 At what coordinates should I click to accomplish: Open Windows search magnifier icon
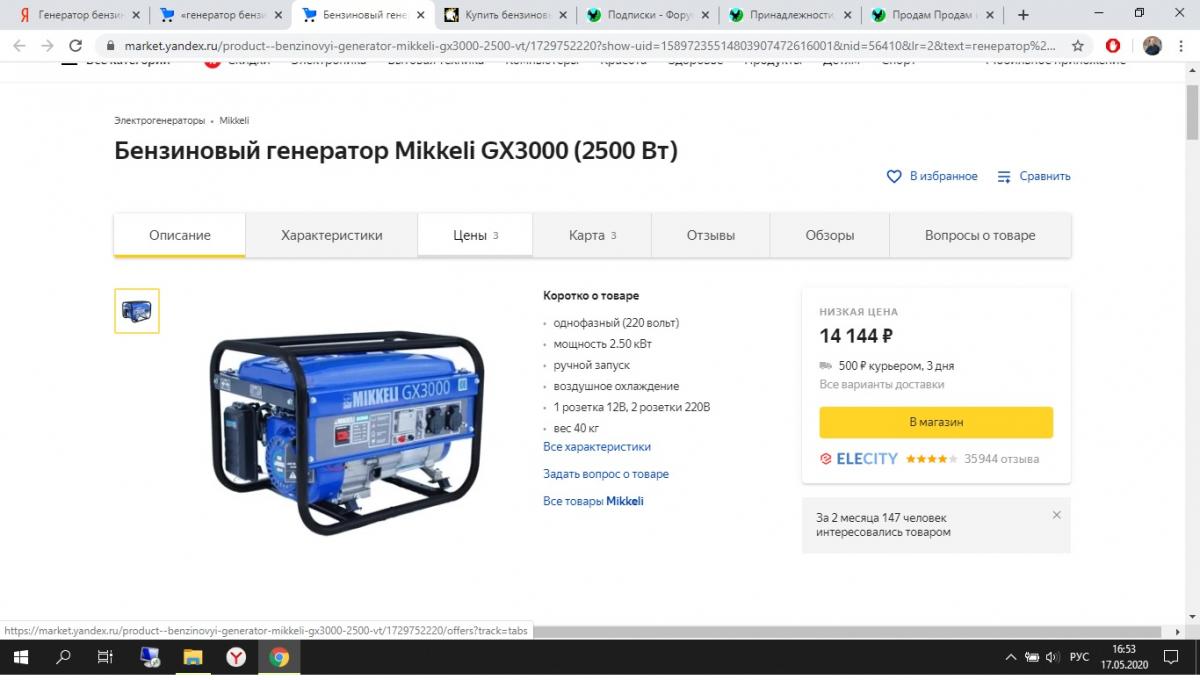tap(63, 657)
